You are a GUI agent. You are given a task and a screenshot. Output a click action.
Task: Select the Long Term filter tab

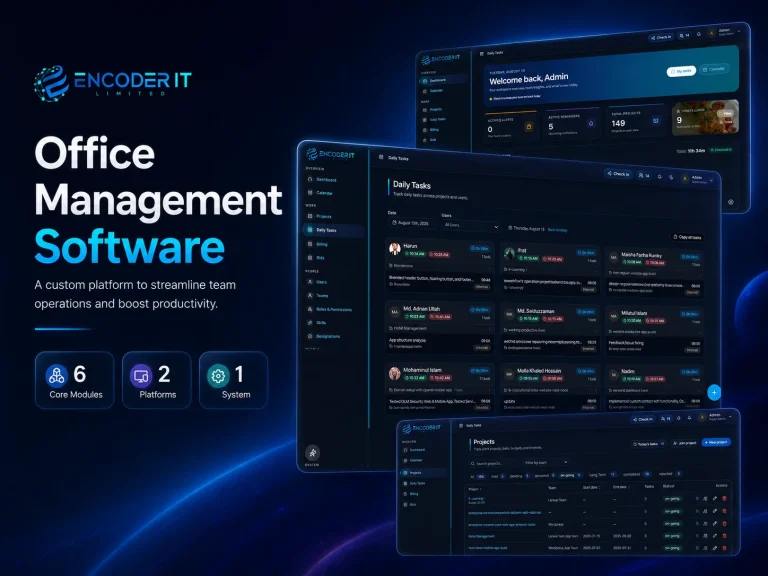602,475
